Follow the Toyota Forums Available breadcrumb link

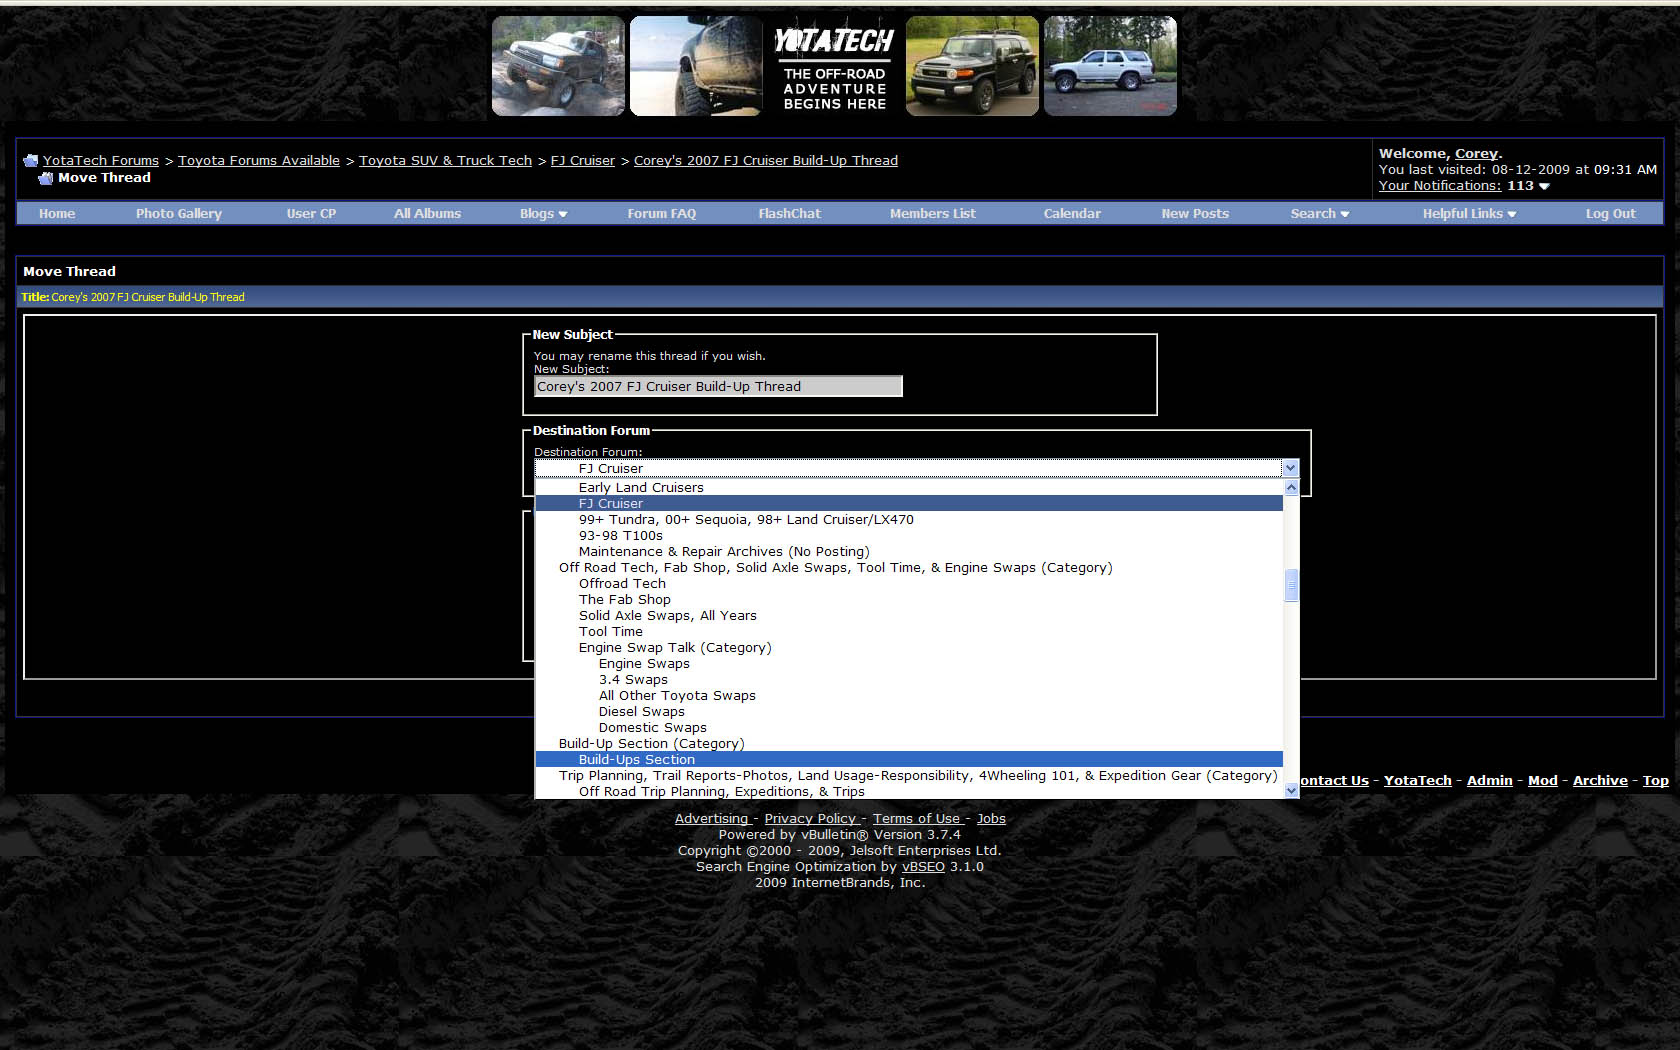pyautogui.click(x=259, y=161)
